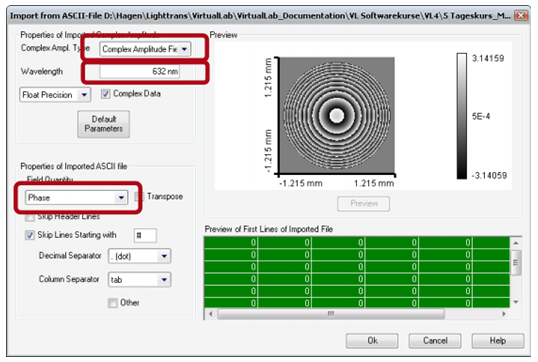Image resolution: width=538 pixels, height=362 pixels.
Task: Open the Decimal Separator dropdown
Action: pyautogui.click(x=139, y=256)
